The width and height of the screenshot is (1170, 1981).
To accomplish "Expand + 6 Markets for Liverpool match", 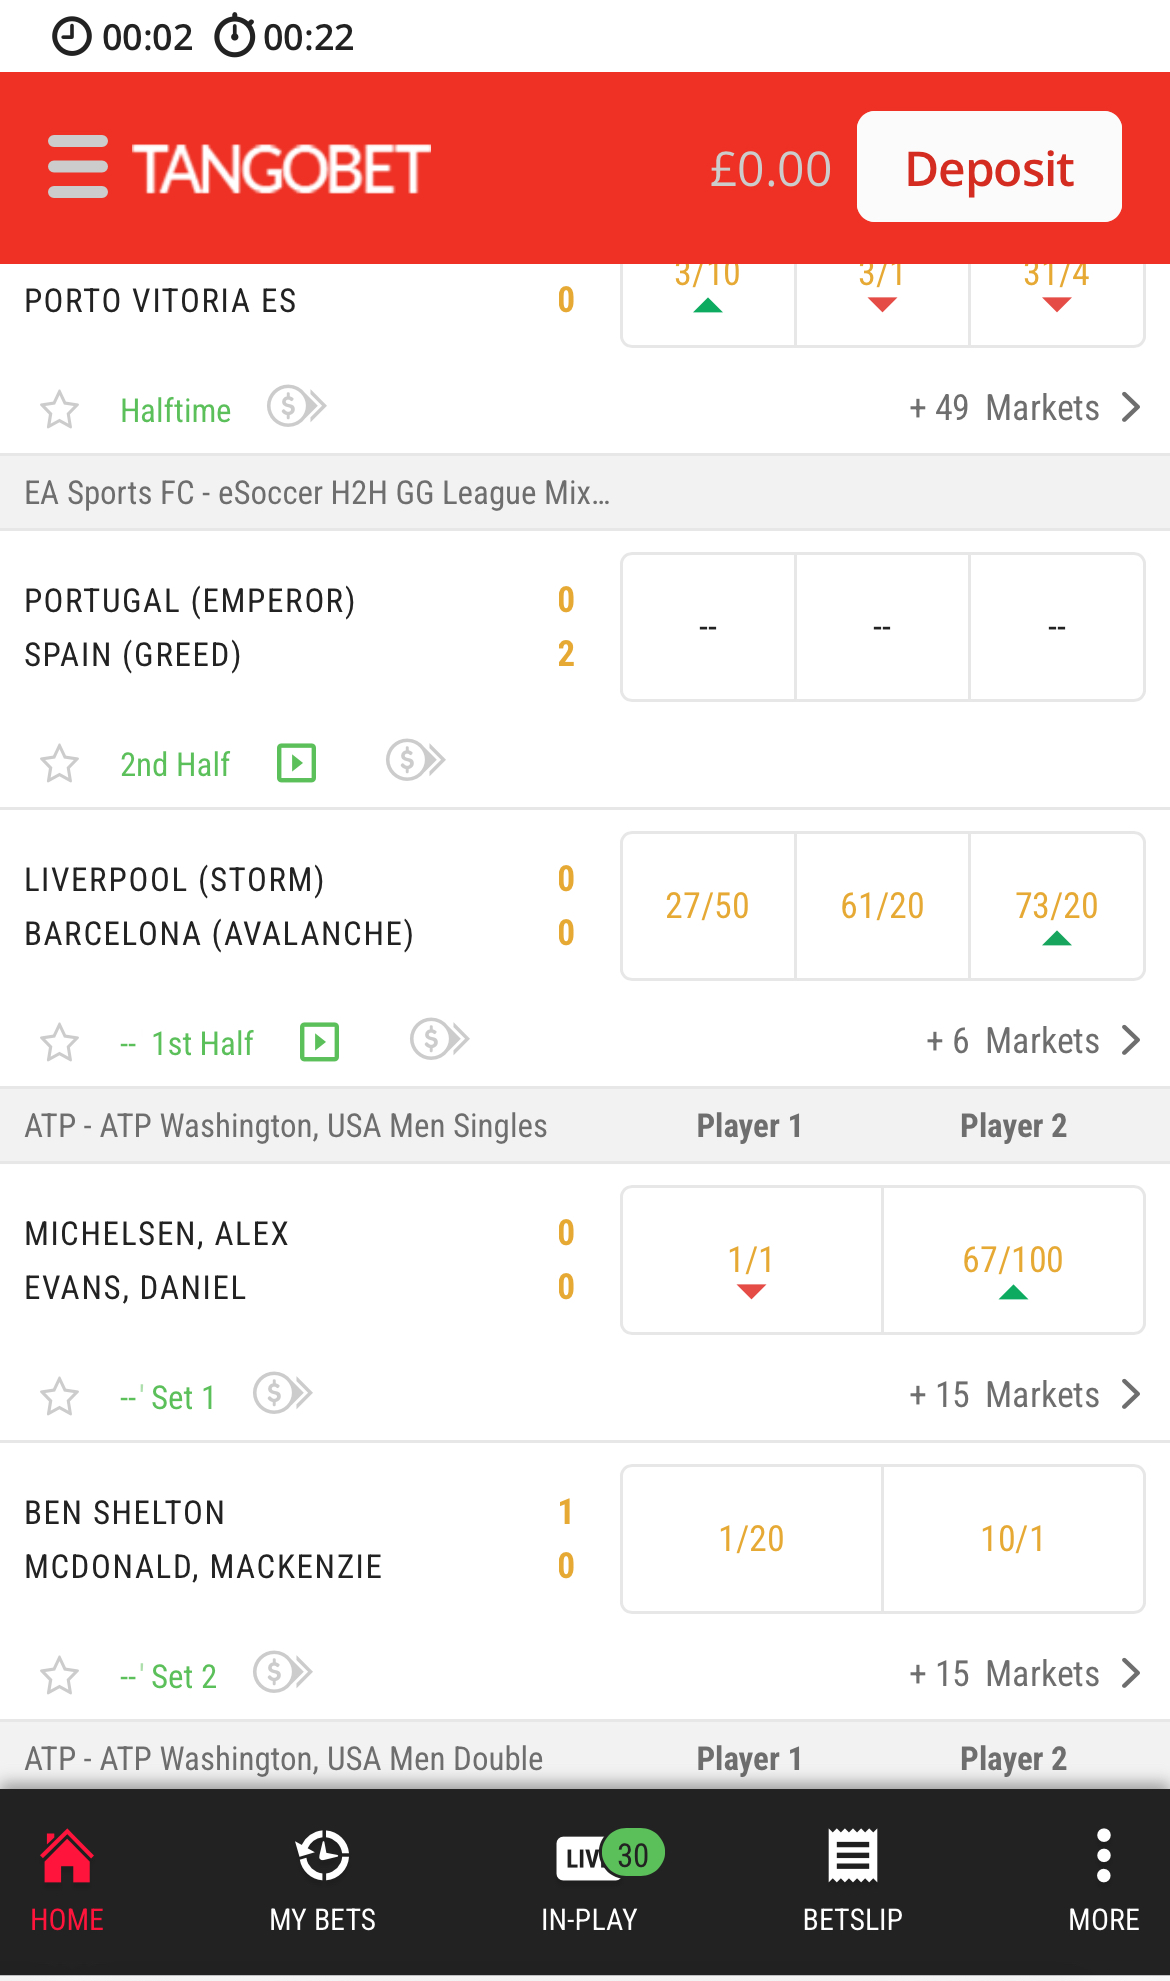I will click(x=1033, y=1041).
